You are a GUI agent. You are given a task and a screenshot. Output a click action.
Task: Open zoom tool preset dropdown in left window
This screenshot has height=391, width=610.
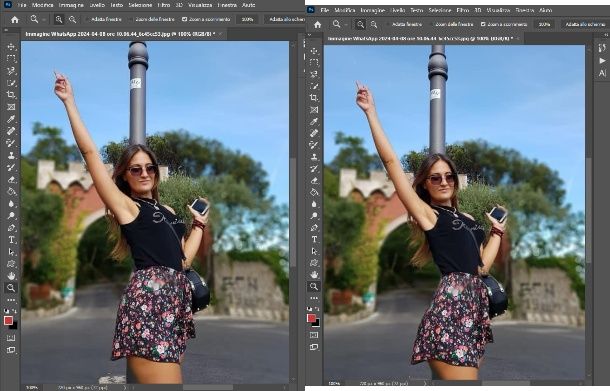(x=44, y=19)
